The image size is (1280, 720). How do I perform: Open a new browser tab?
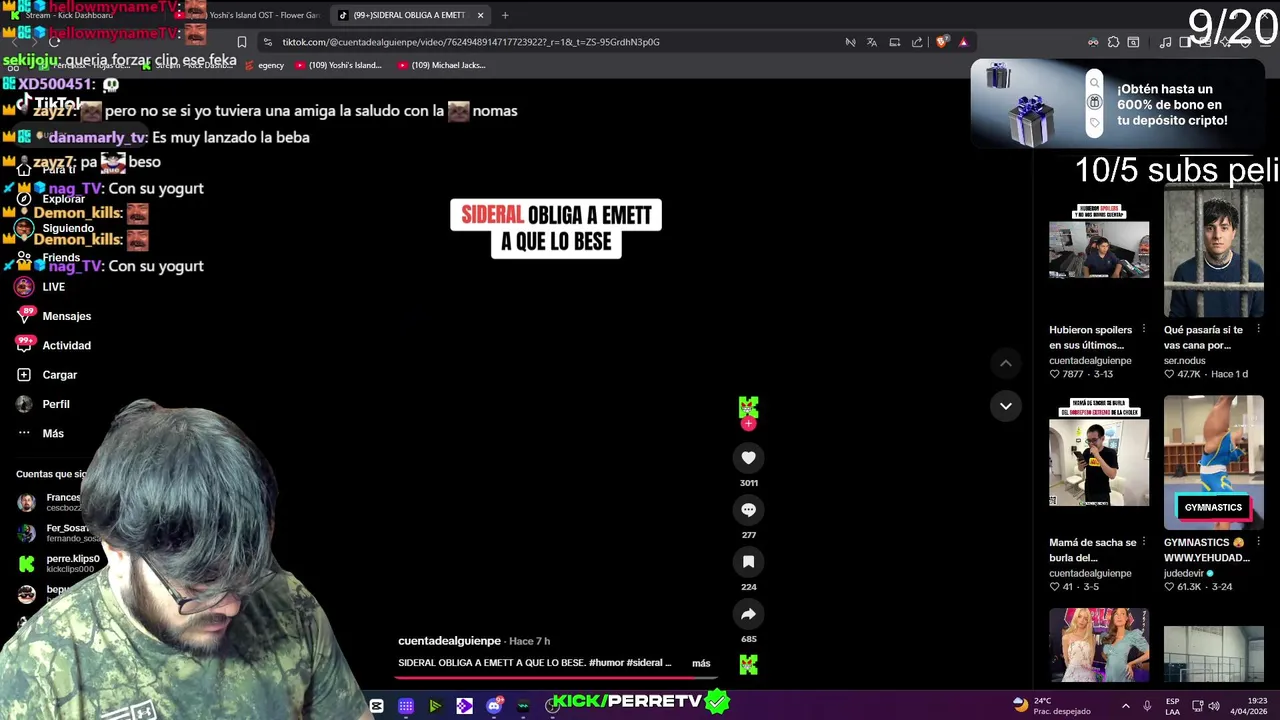[505, 15]
